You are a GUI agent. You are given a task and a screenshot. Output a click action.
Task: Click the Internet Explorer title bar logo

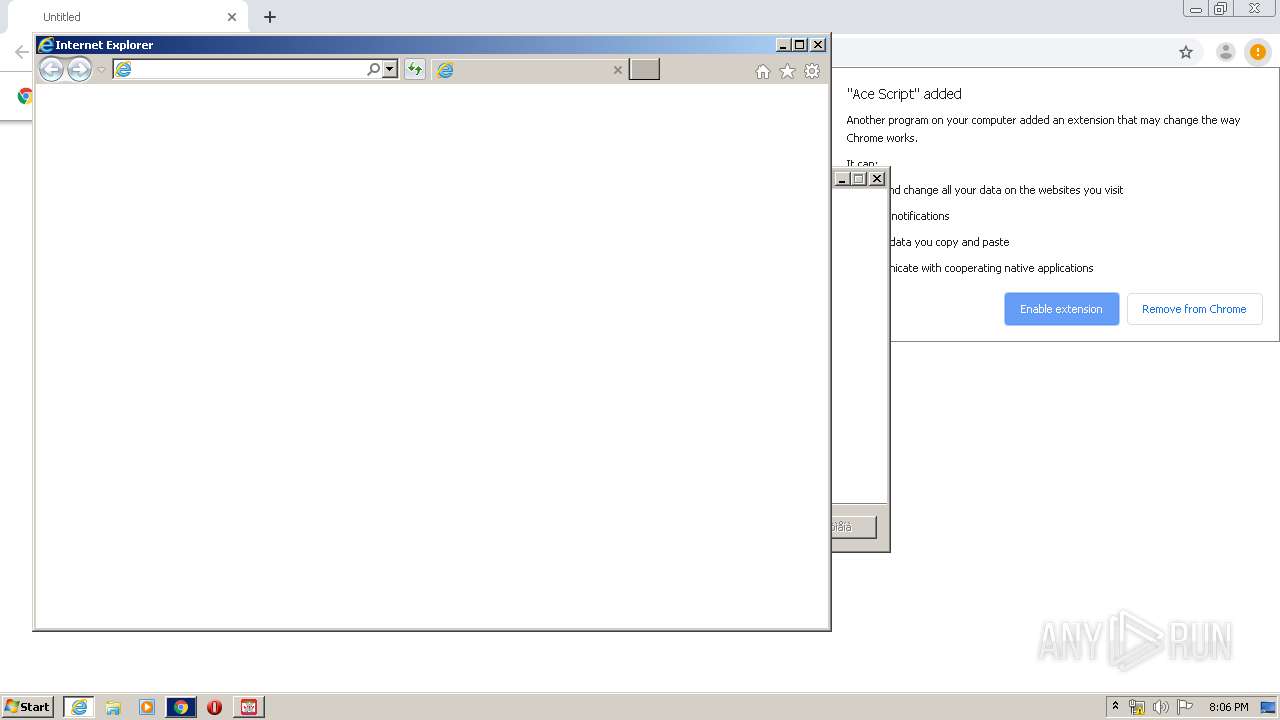(46, 45)
